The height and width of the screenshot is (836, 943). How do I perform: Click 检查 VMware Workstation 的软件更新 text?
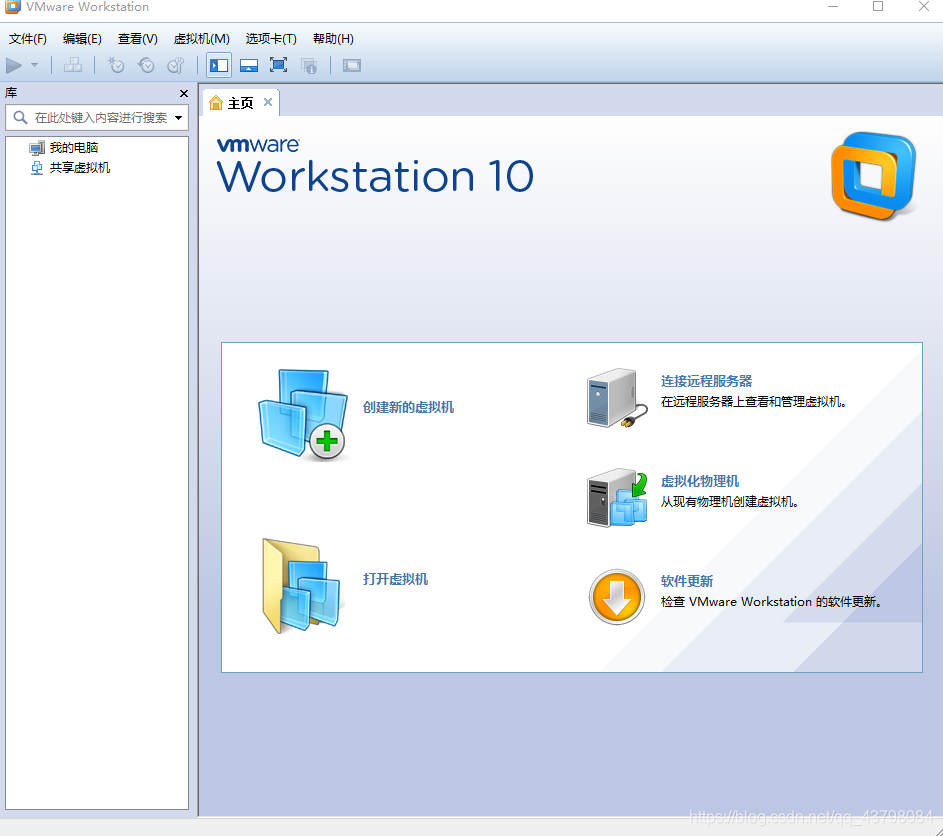tap(771, 601)
